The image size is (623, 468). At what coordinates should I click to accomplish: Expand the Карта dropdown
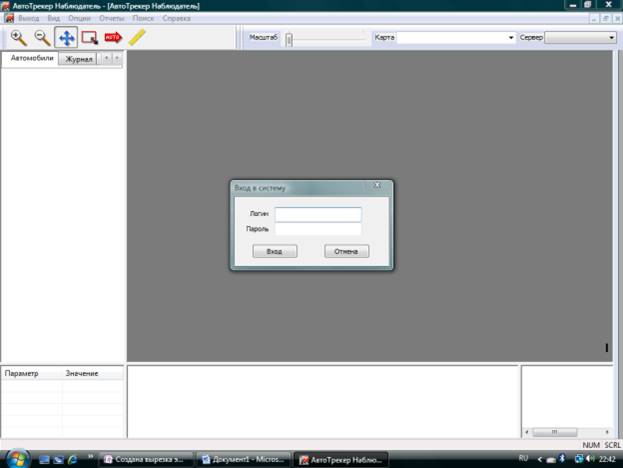click(511, 38)
